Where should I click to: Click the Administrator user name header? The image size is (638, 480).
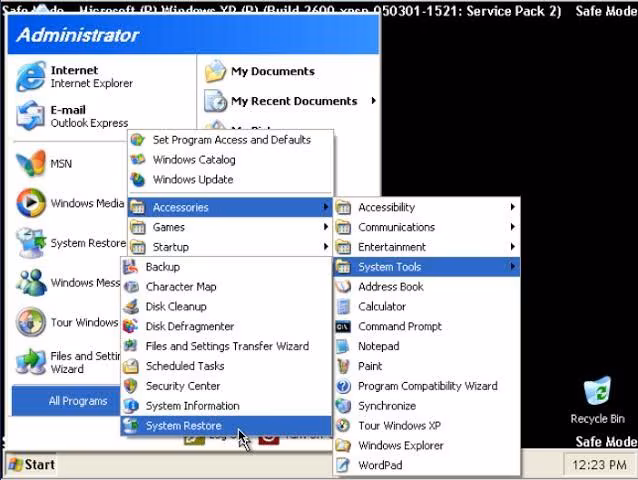click(x=78, y=35)
